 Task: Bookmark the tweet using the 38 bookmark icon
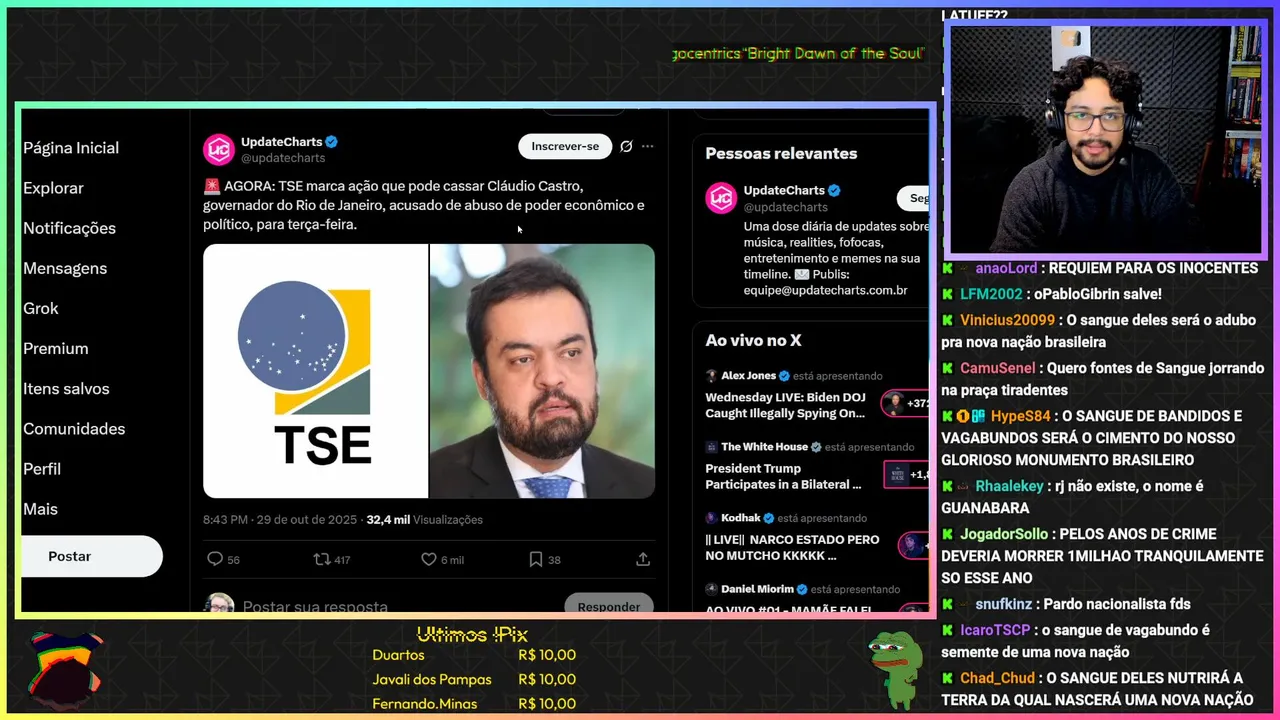pyautogui.click(x=535, y=559)
